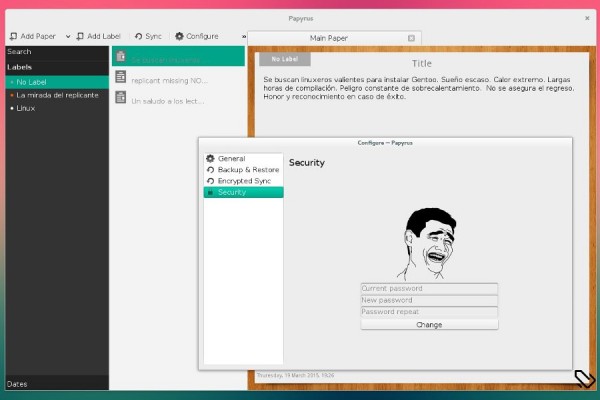The height and width of the screenshot is (400, 600).
Task: Open the 'Un saludo a los lect...' paper
Action: [168, 99]
